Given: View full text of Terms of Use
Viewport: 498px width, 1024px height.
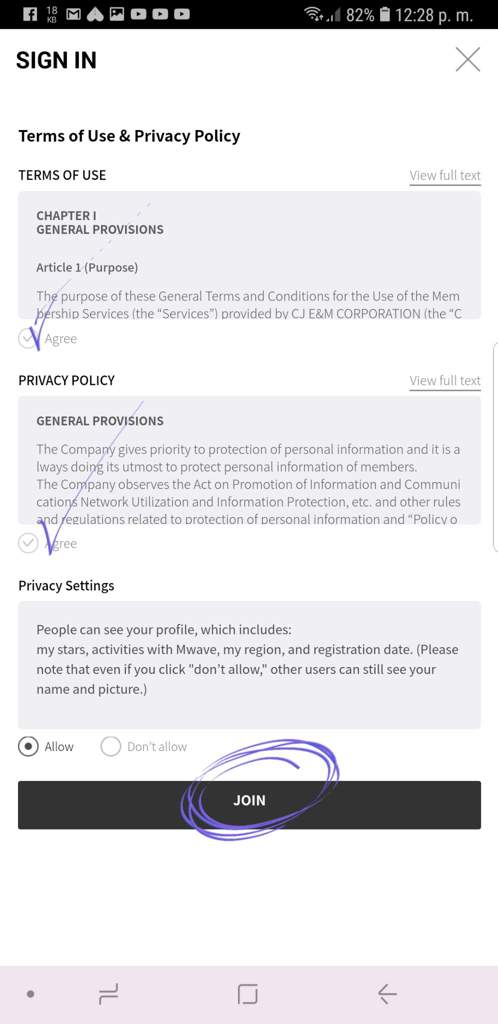Looking at the screenshot, I should point(445,176).
